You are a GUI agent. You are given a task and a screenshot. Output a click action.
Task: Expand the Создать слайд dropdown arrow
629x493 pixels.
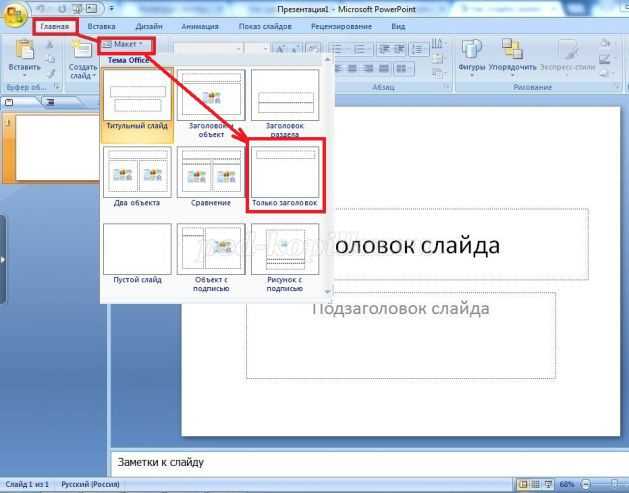pos(94,75)
